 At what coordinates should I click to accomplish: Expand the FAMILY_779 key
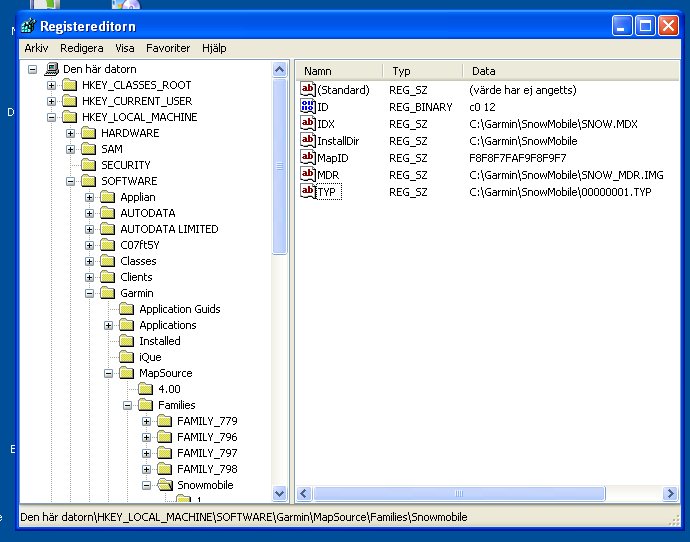pyautogui.click(x=147, y=421)
